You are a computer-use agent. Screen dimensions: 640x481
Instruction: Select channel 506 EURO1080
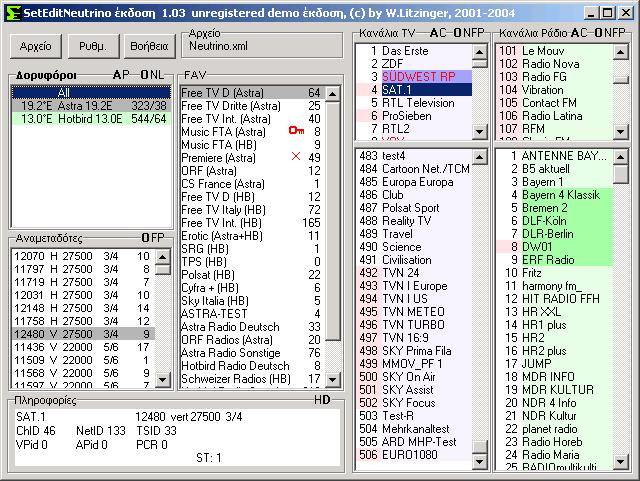[x=414, y=455]
